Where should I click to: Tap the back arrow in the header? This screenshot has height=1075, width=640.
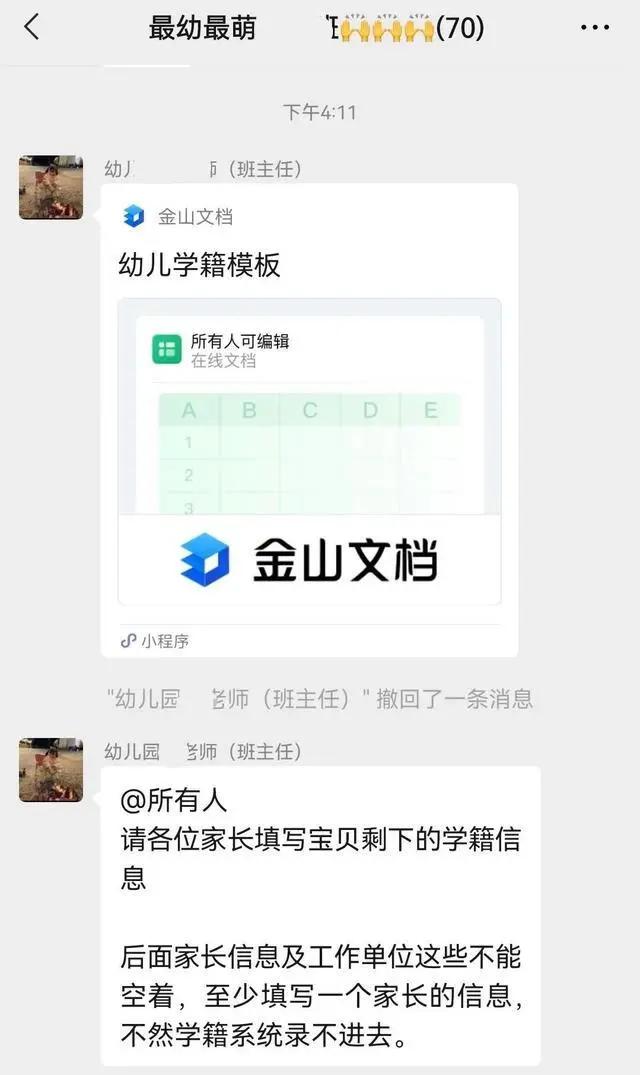(32, 28)
